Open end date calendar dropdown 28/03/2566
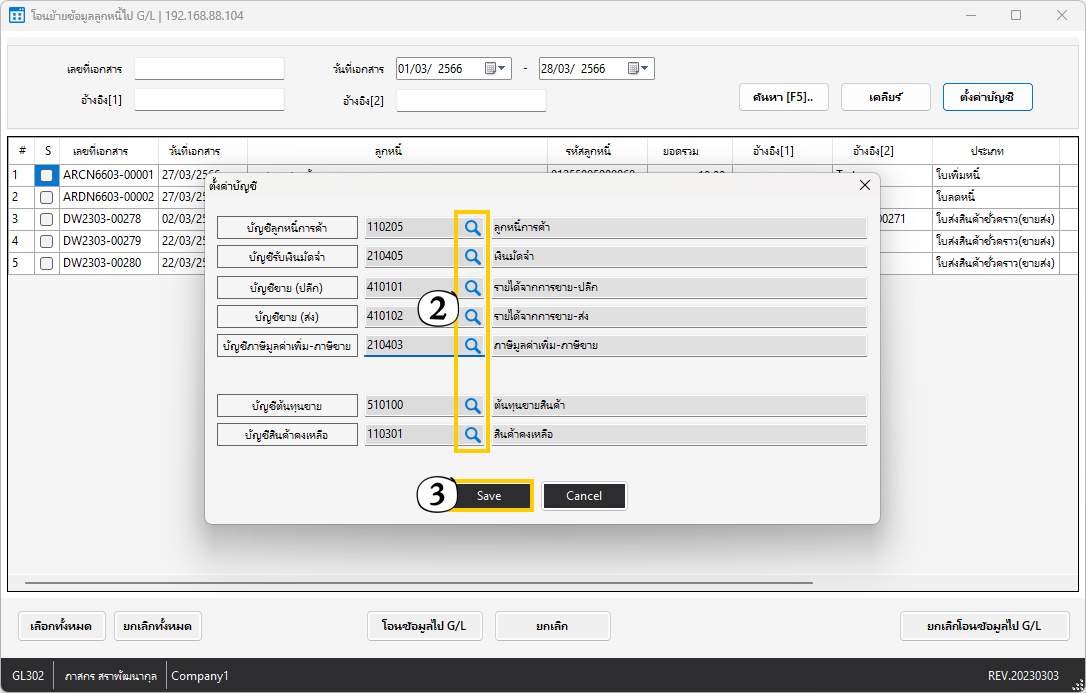Image resolution: width=1086 pixels, height=693 pixels. [639, 69]
